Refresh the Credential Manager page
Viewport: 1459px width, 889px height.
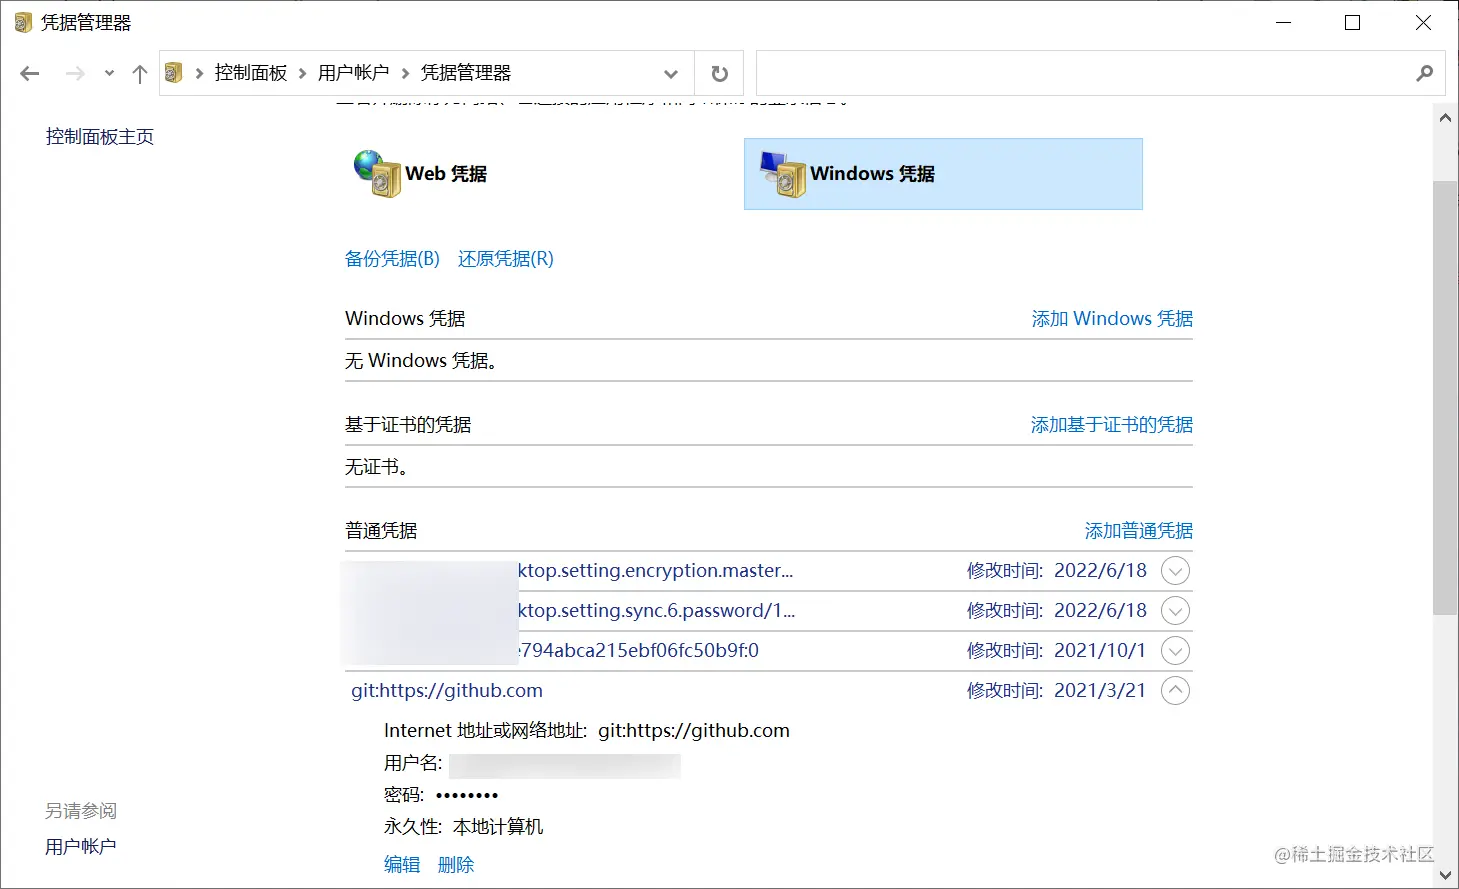(x=719, y=74)
